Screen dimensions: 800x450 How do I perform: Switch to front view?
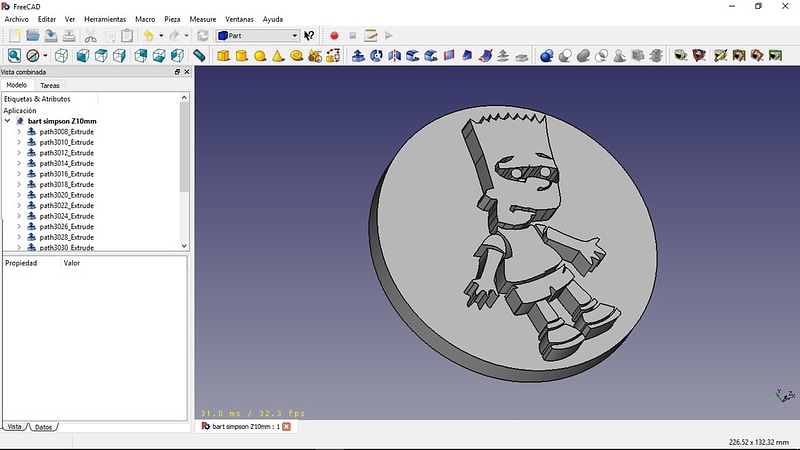click(x=83, y=56)
